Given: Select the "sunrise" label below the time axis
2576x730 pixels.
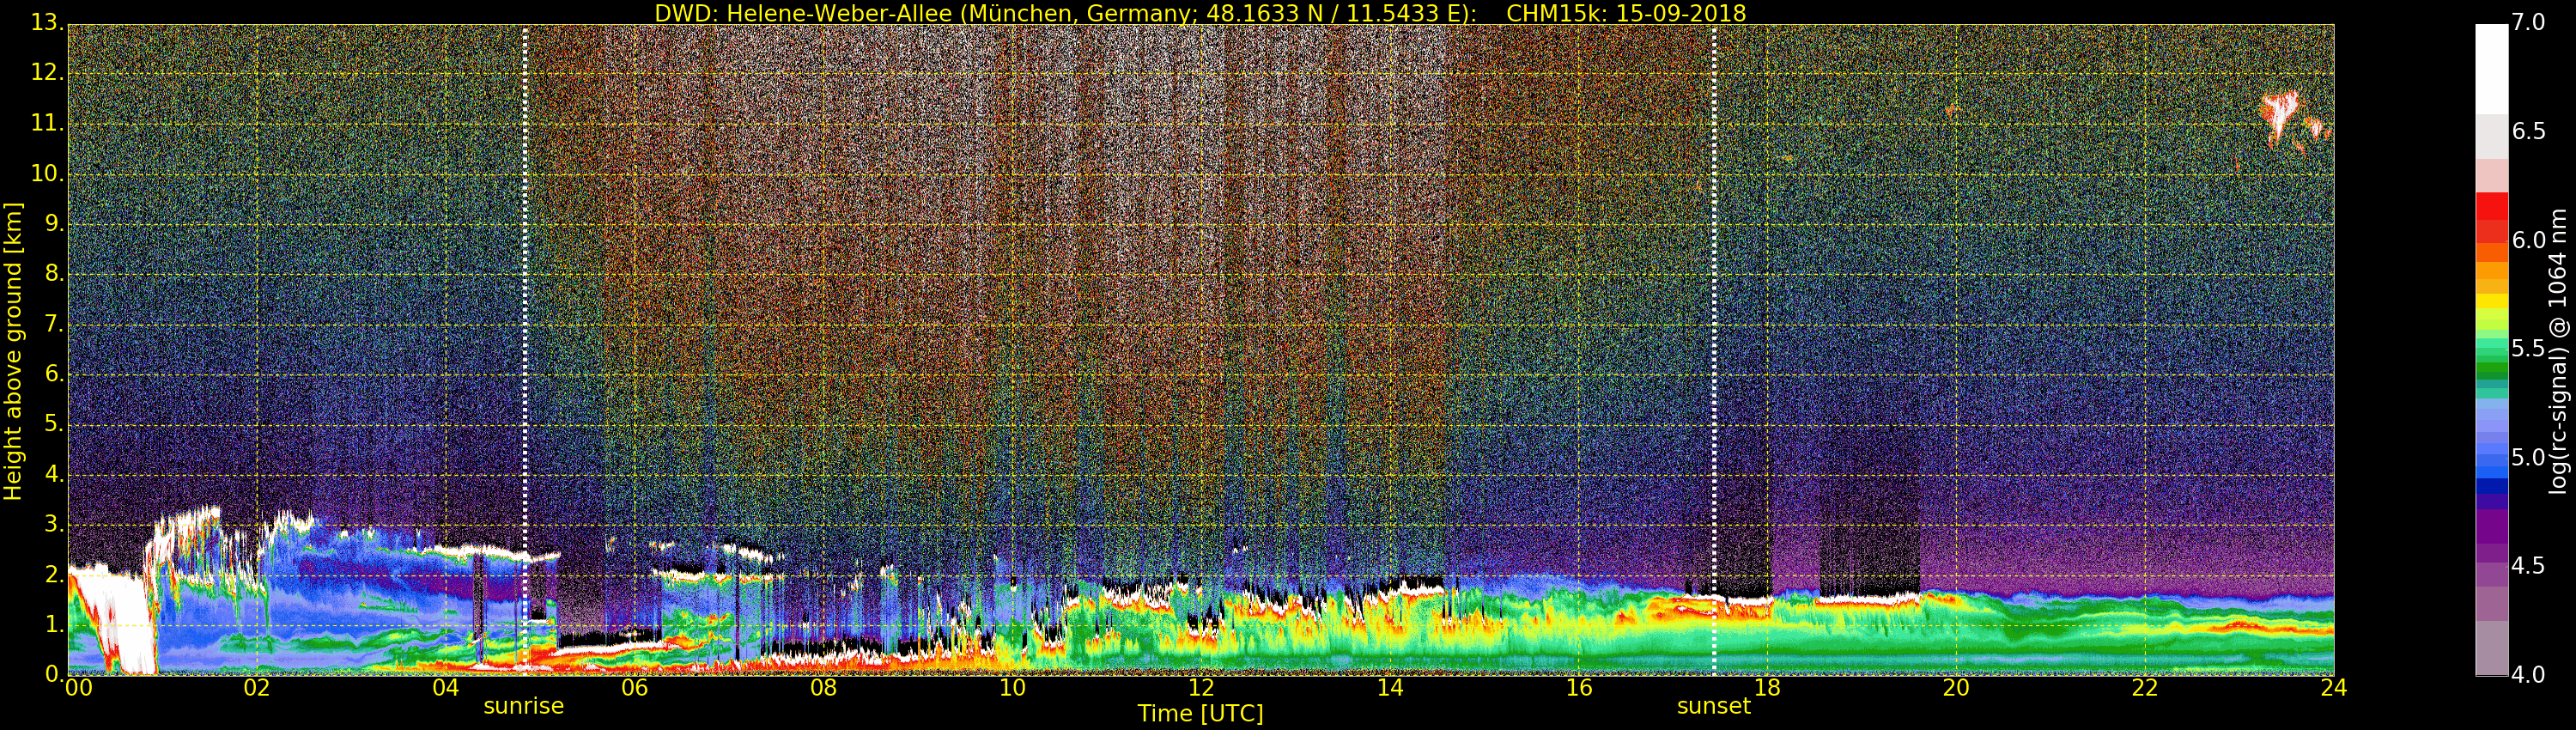Looking at the screenshot, I should pyautogui.click(x=523, y=706).
